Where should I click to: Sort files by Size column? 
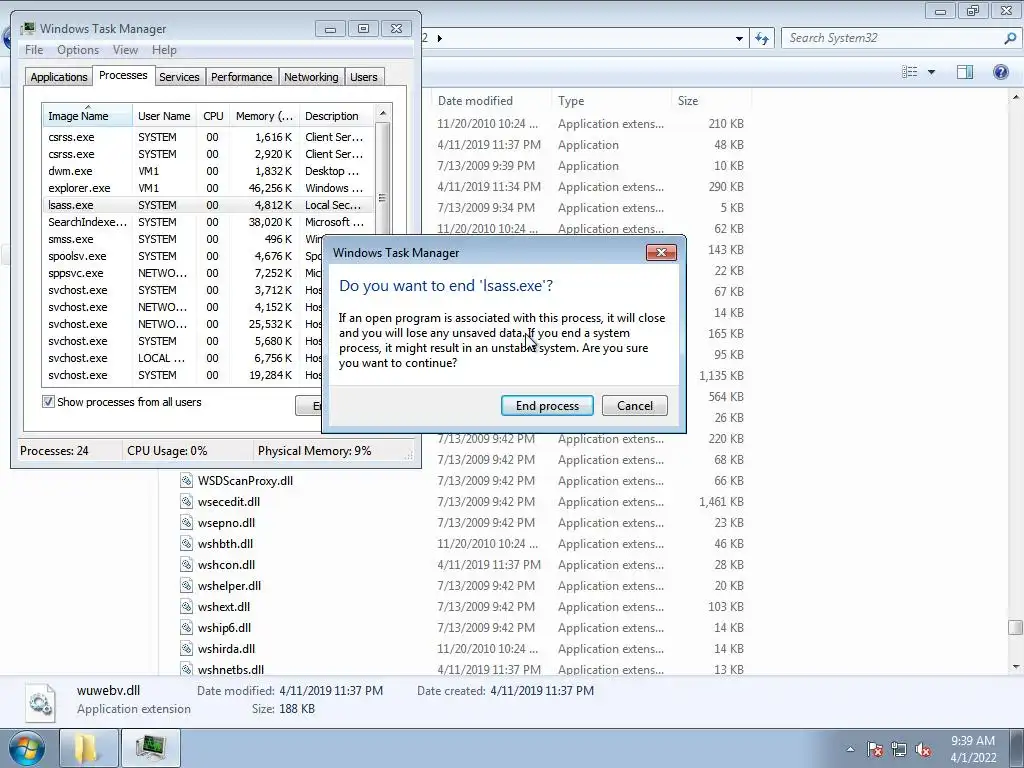(x=711, y=101)
